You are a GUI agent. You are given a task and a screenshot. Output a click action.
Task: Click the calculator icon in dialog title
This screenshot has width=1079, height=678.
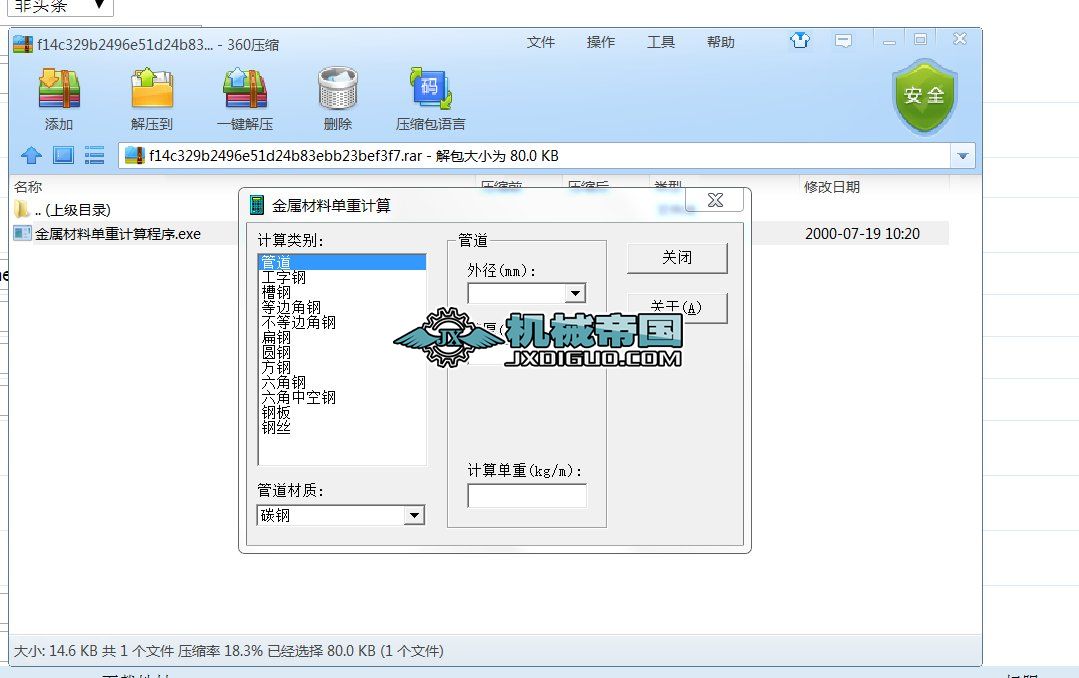coord(257,205)
